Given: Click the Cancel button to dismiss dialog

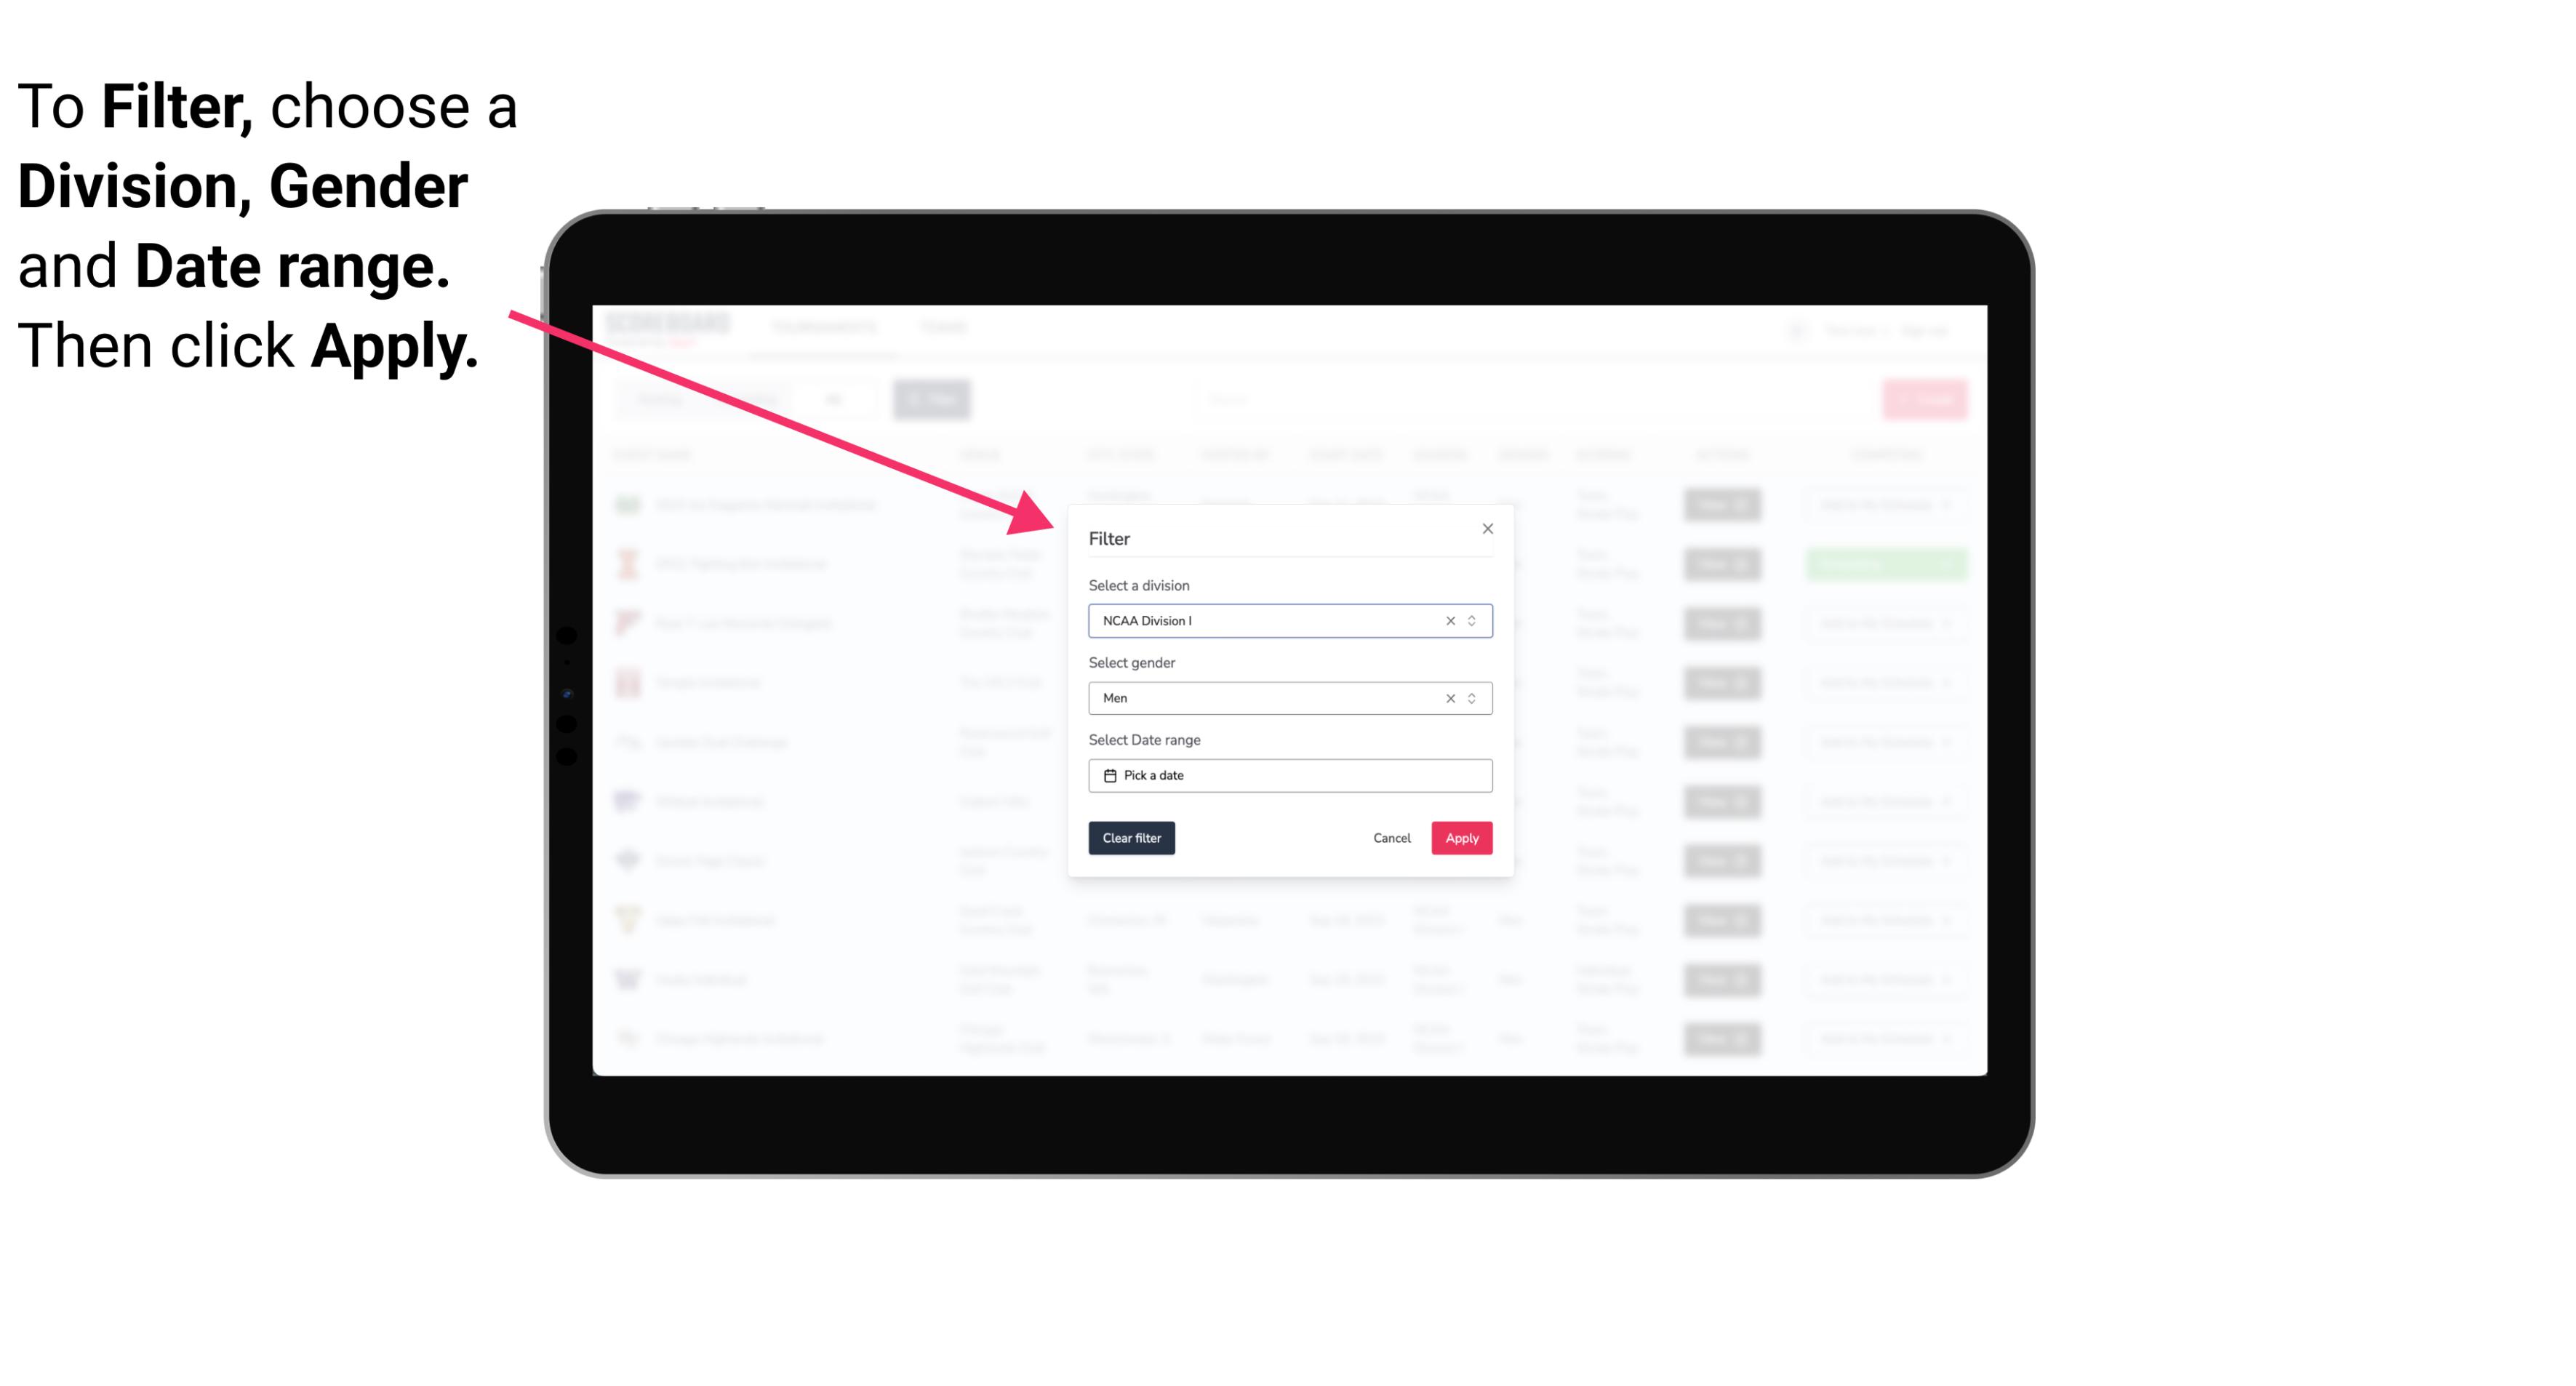Looking at the screenshot, I should [1391, 838].
